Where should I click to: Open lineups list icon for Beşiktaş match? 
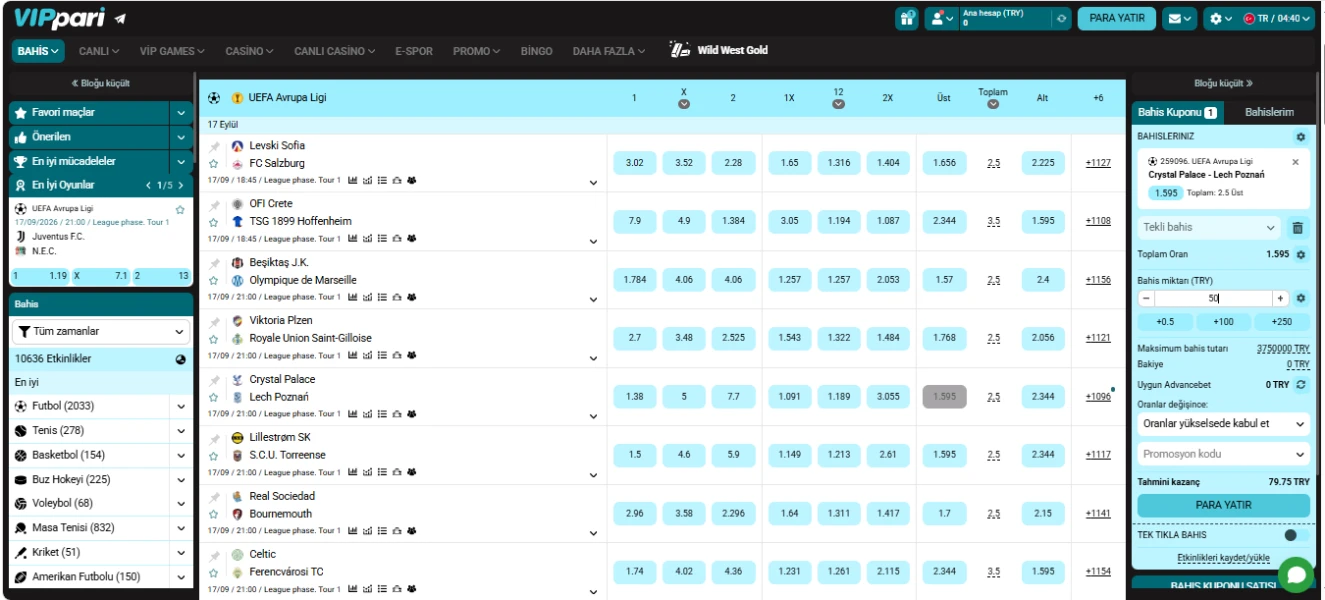click(x=382, y=297)
